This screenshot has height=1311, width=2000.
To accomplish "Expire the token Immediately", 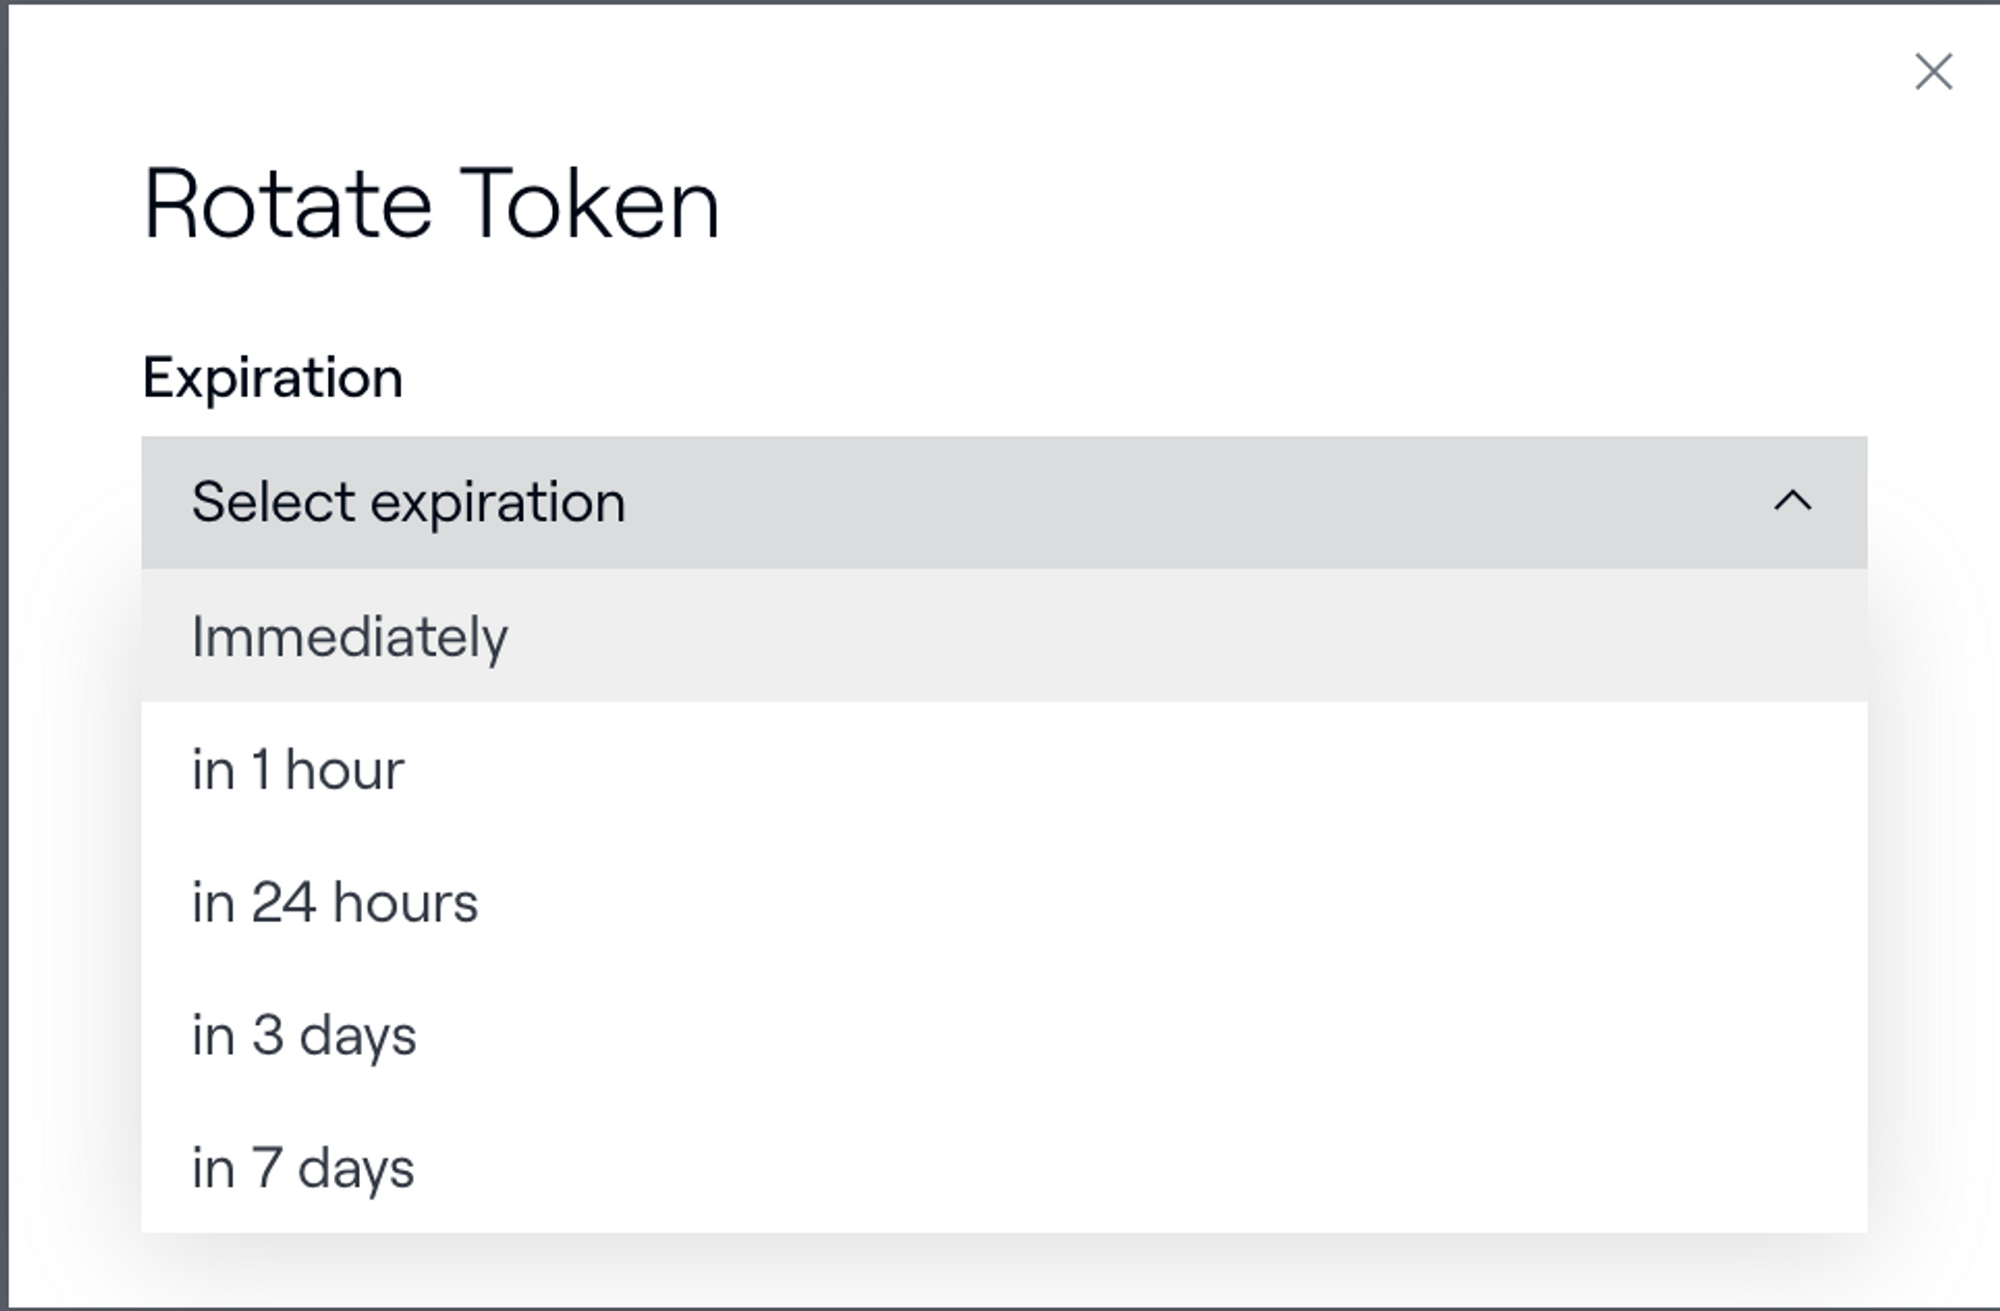I will pyautogui.click(x=350, y=636).
